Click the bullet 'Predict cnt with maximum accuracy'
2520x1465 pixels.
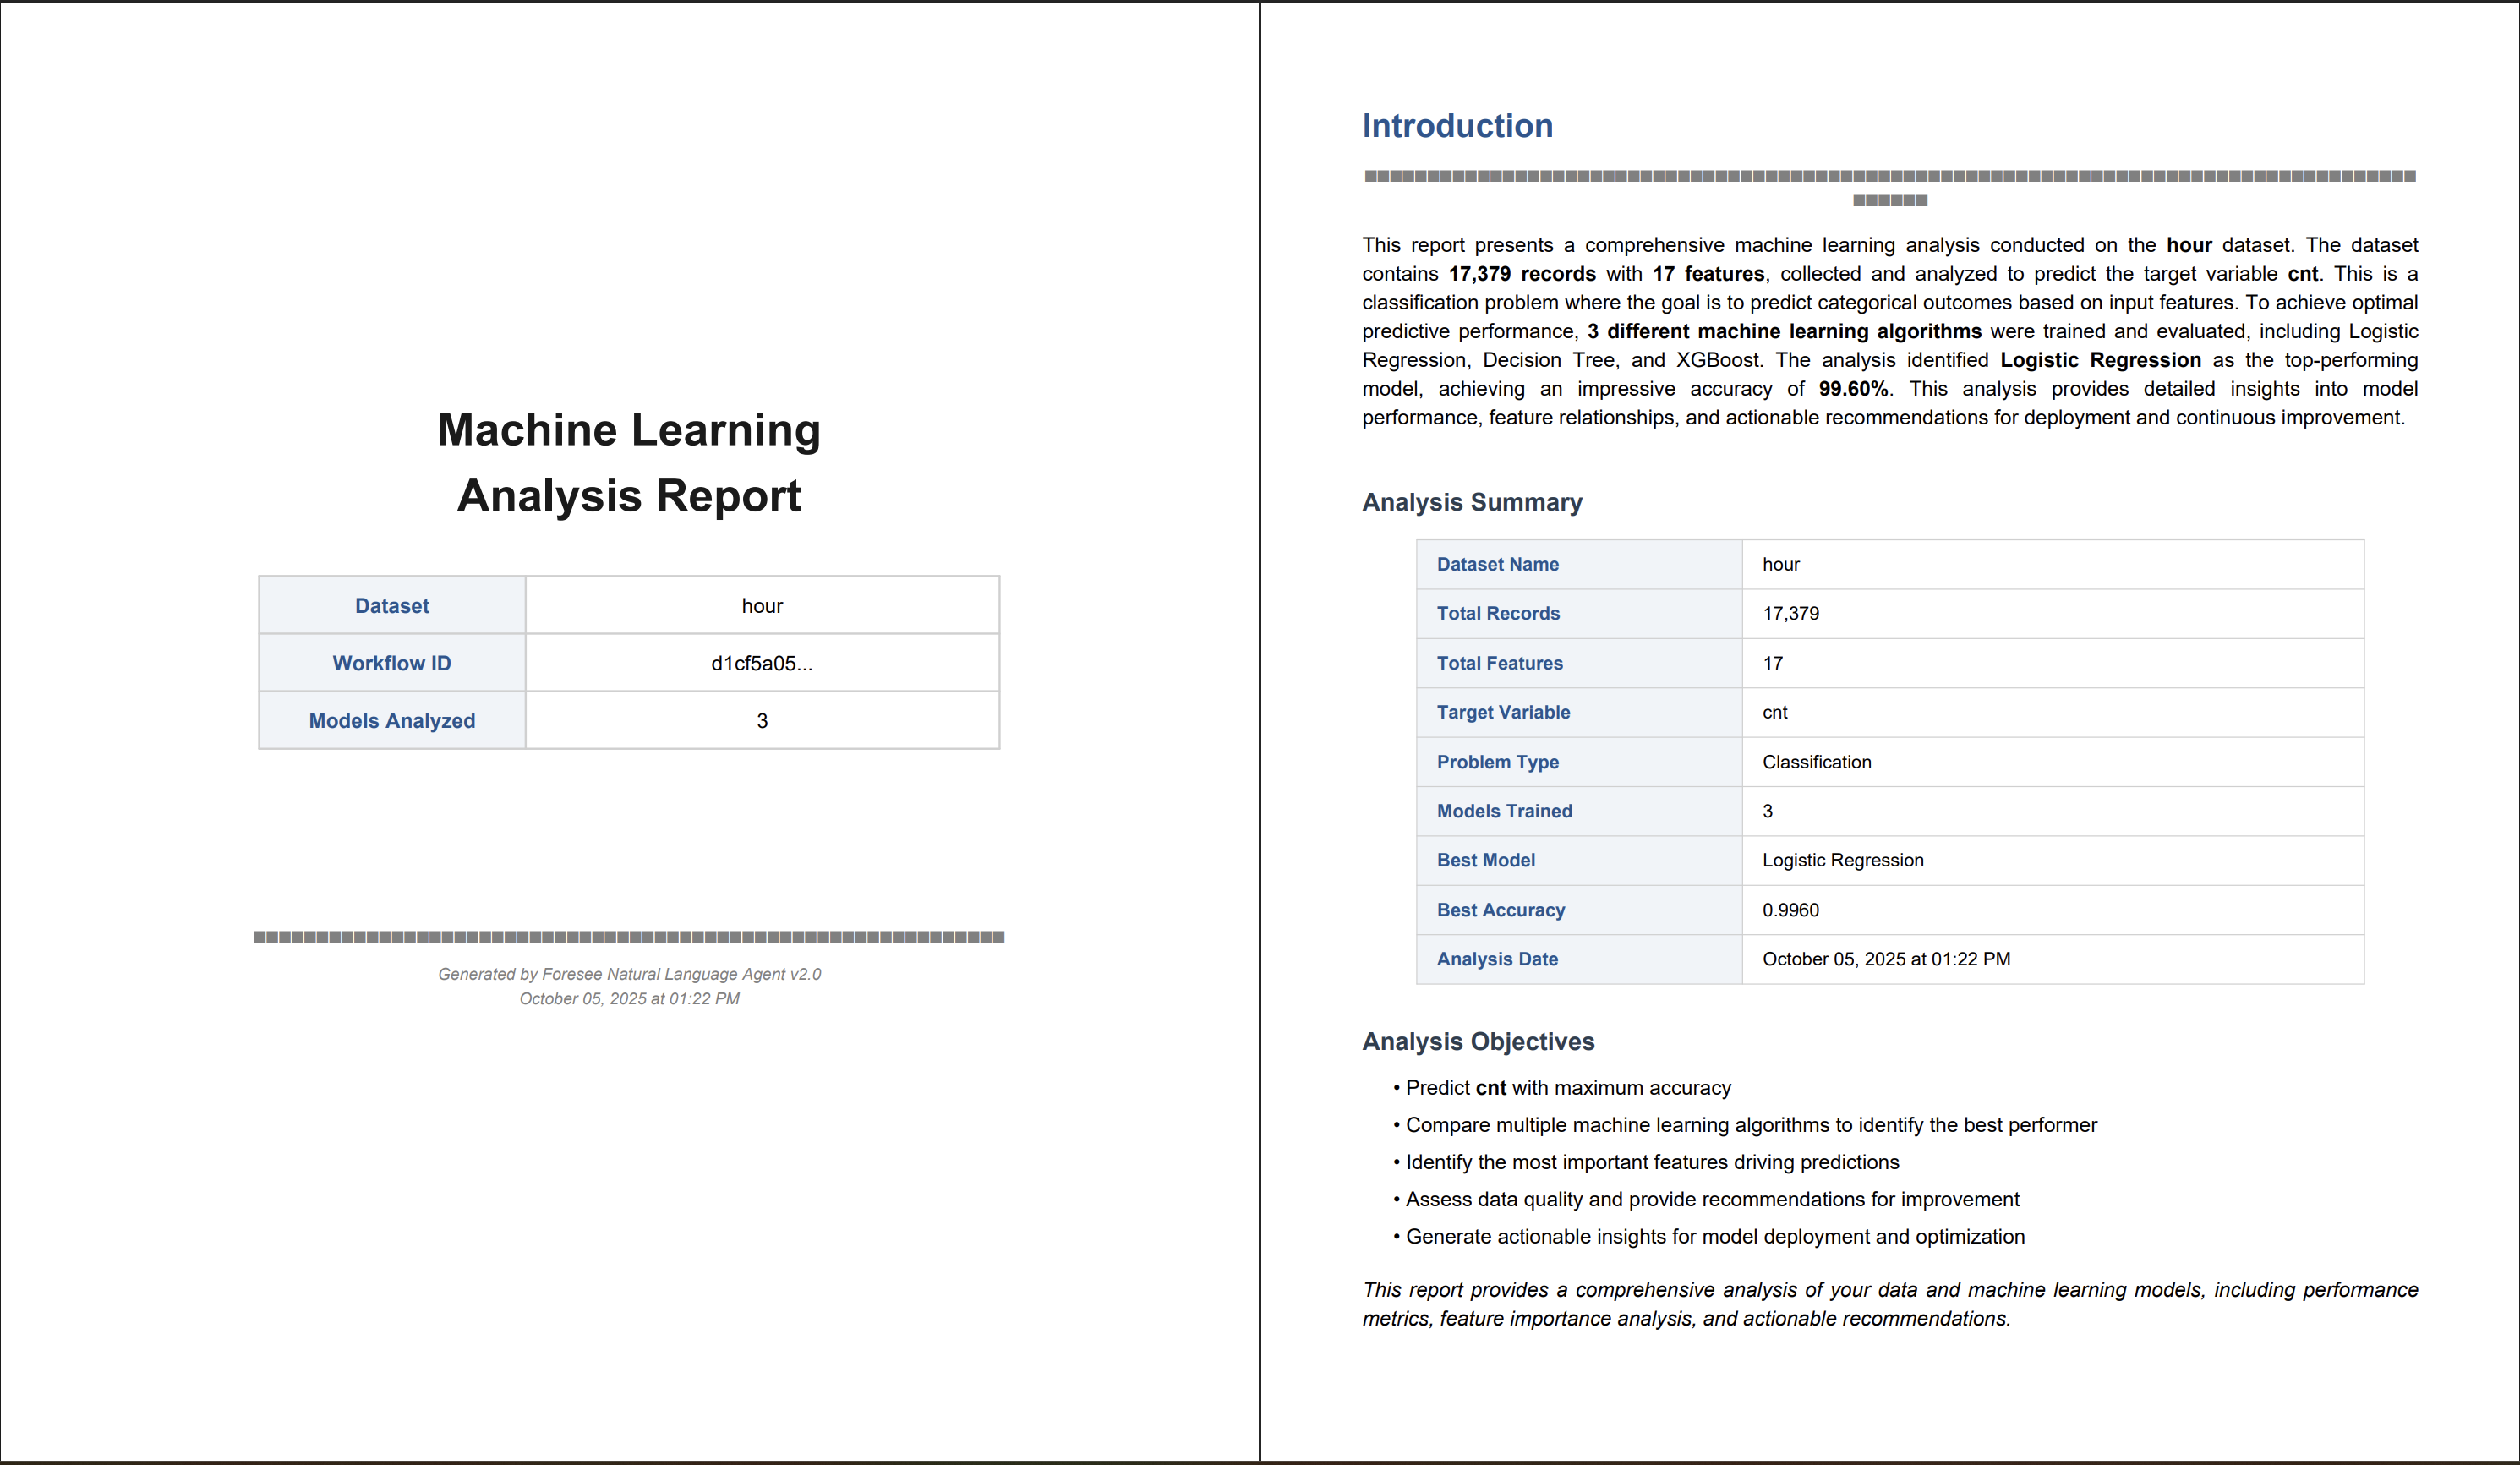1567,1088
